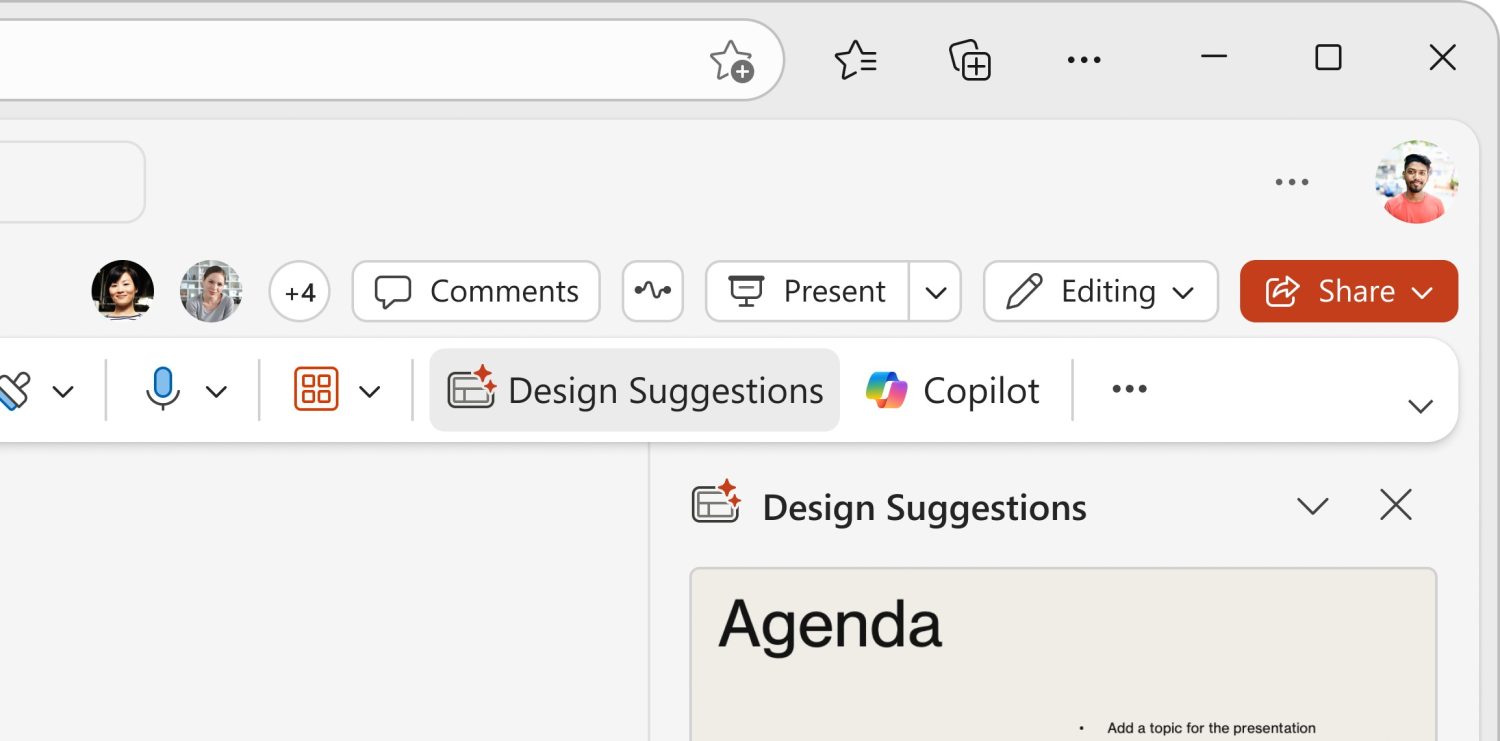This screenshot has height=741, width=1500.
Task: Expand the Editing mode dropdown
Action: coord(1185,291)
